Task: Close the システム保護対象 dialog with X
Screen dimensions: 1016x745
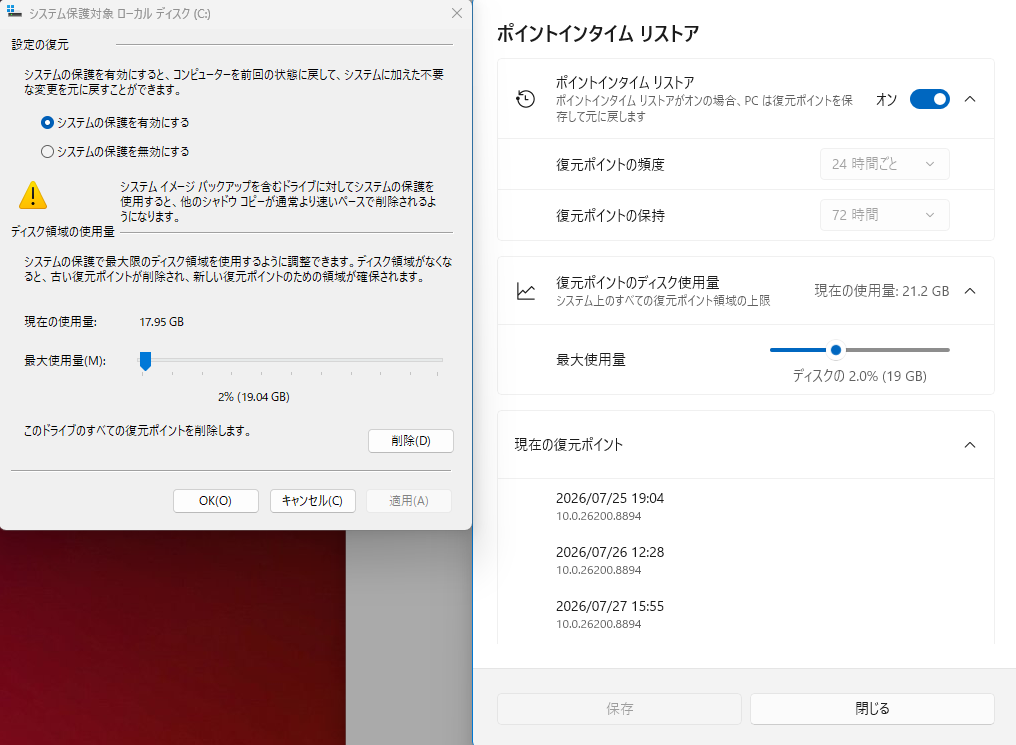Action: click(x=457, y=13)
